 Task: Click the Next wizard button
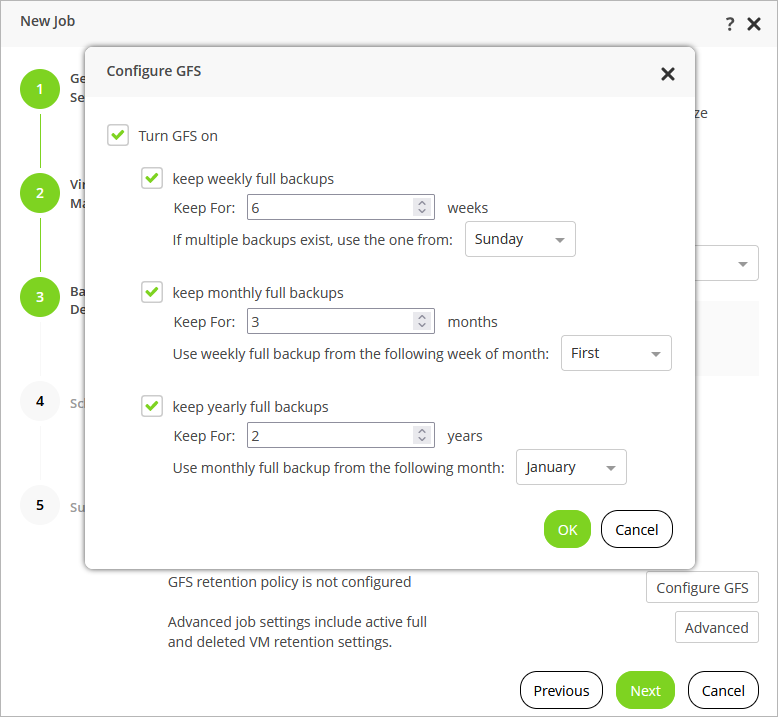point(645,691)
